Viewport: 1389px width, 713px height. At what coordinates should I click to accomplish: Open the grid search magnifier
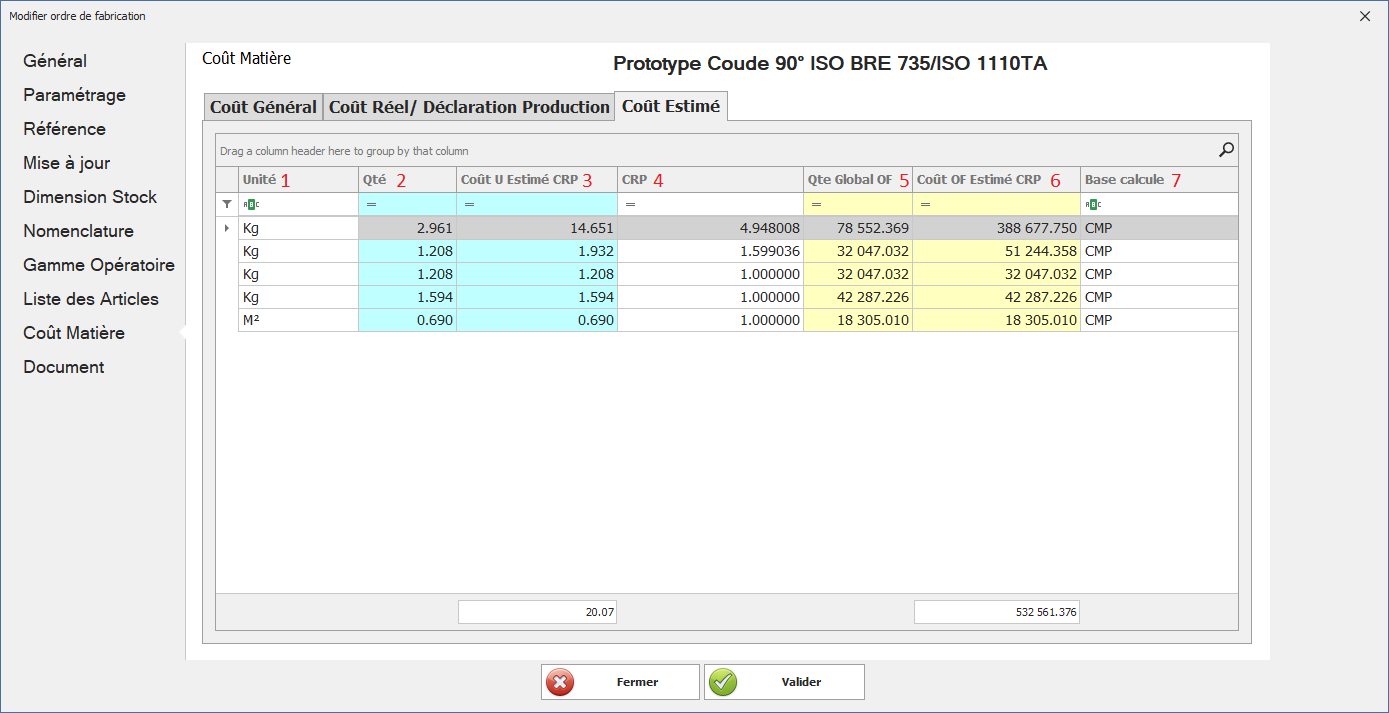click(x=1226, y=150)
